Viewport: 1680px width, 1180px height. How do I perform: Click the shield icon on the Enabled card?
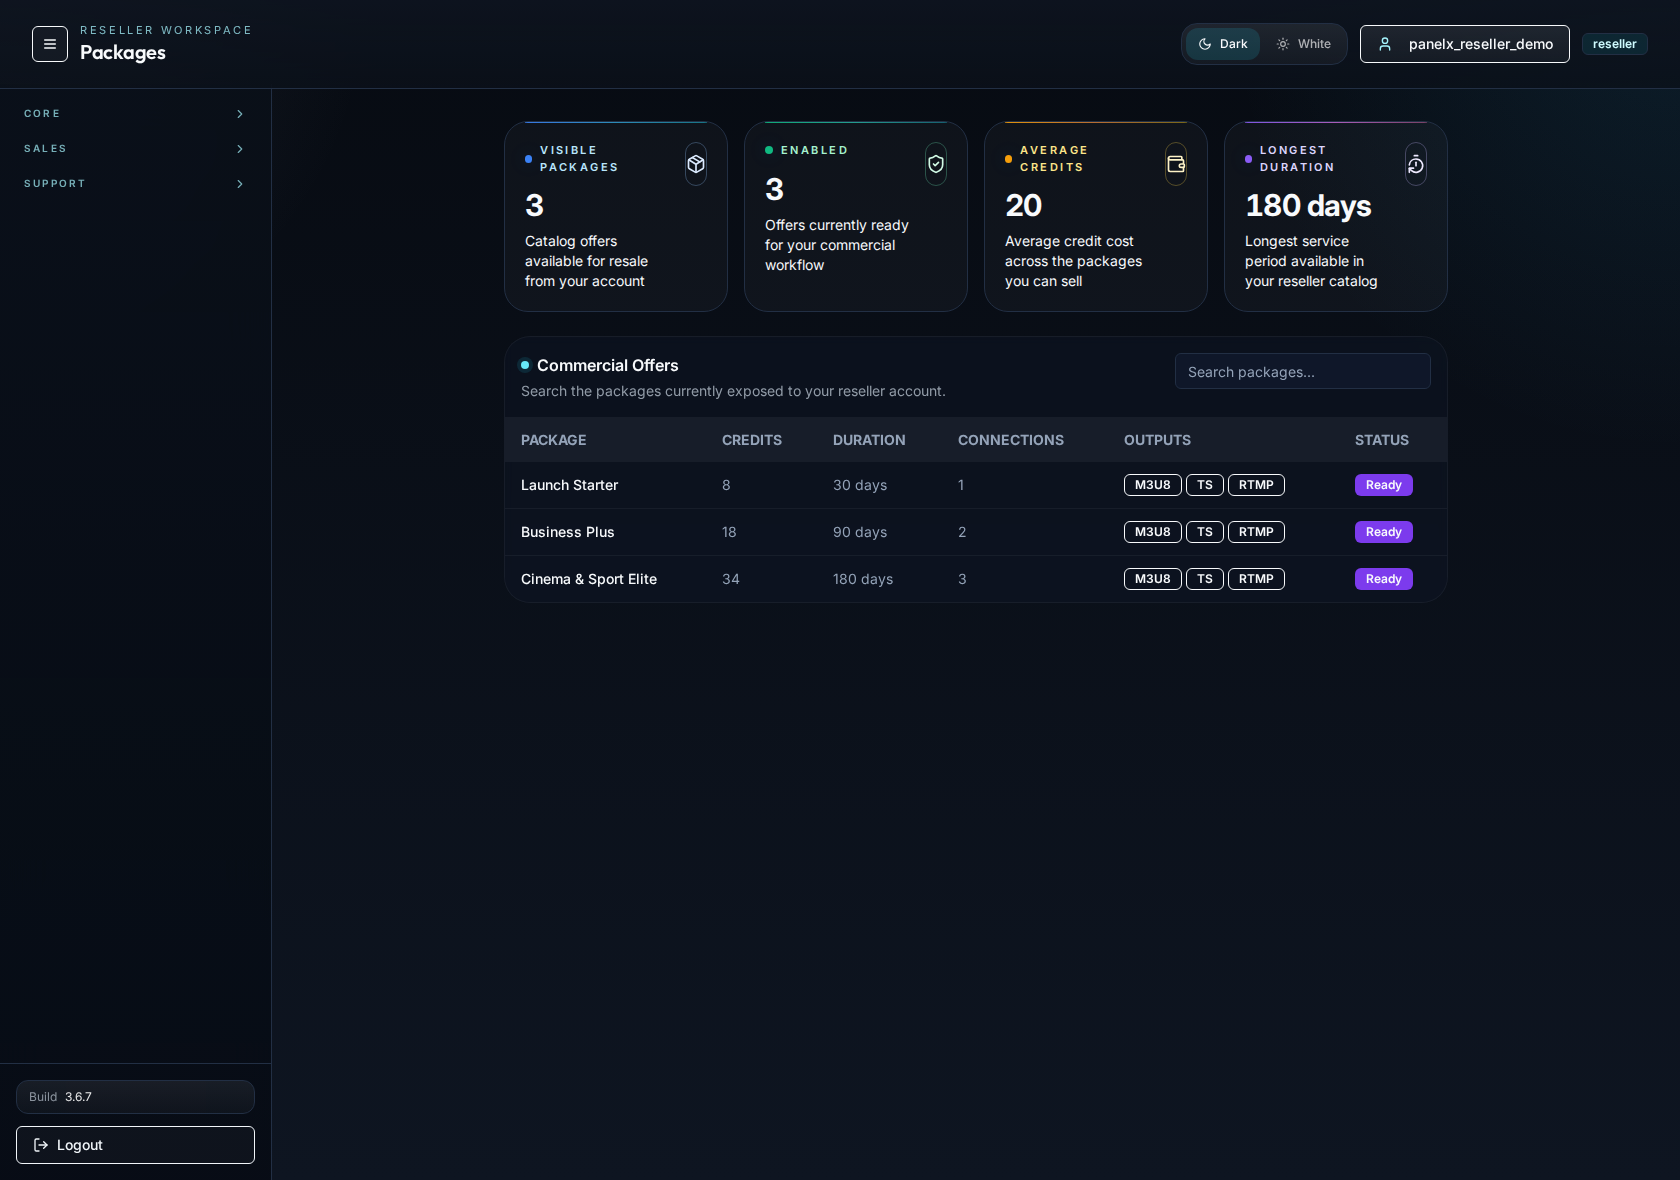point(935,163)
